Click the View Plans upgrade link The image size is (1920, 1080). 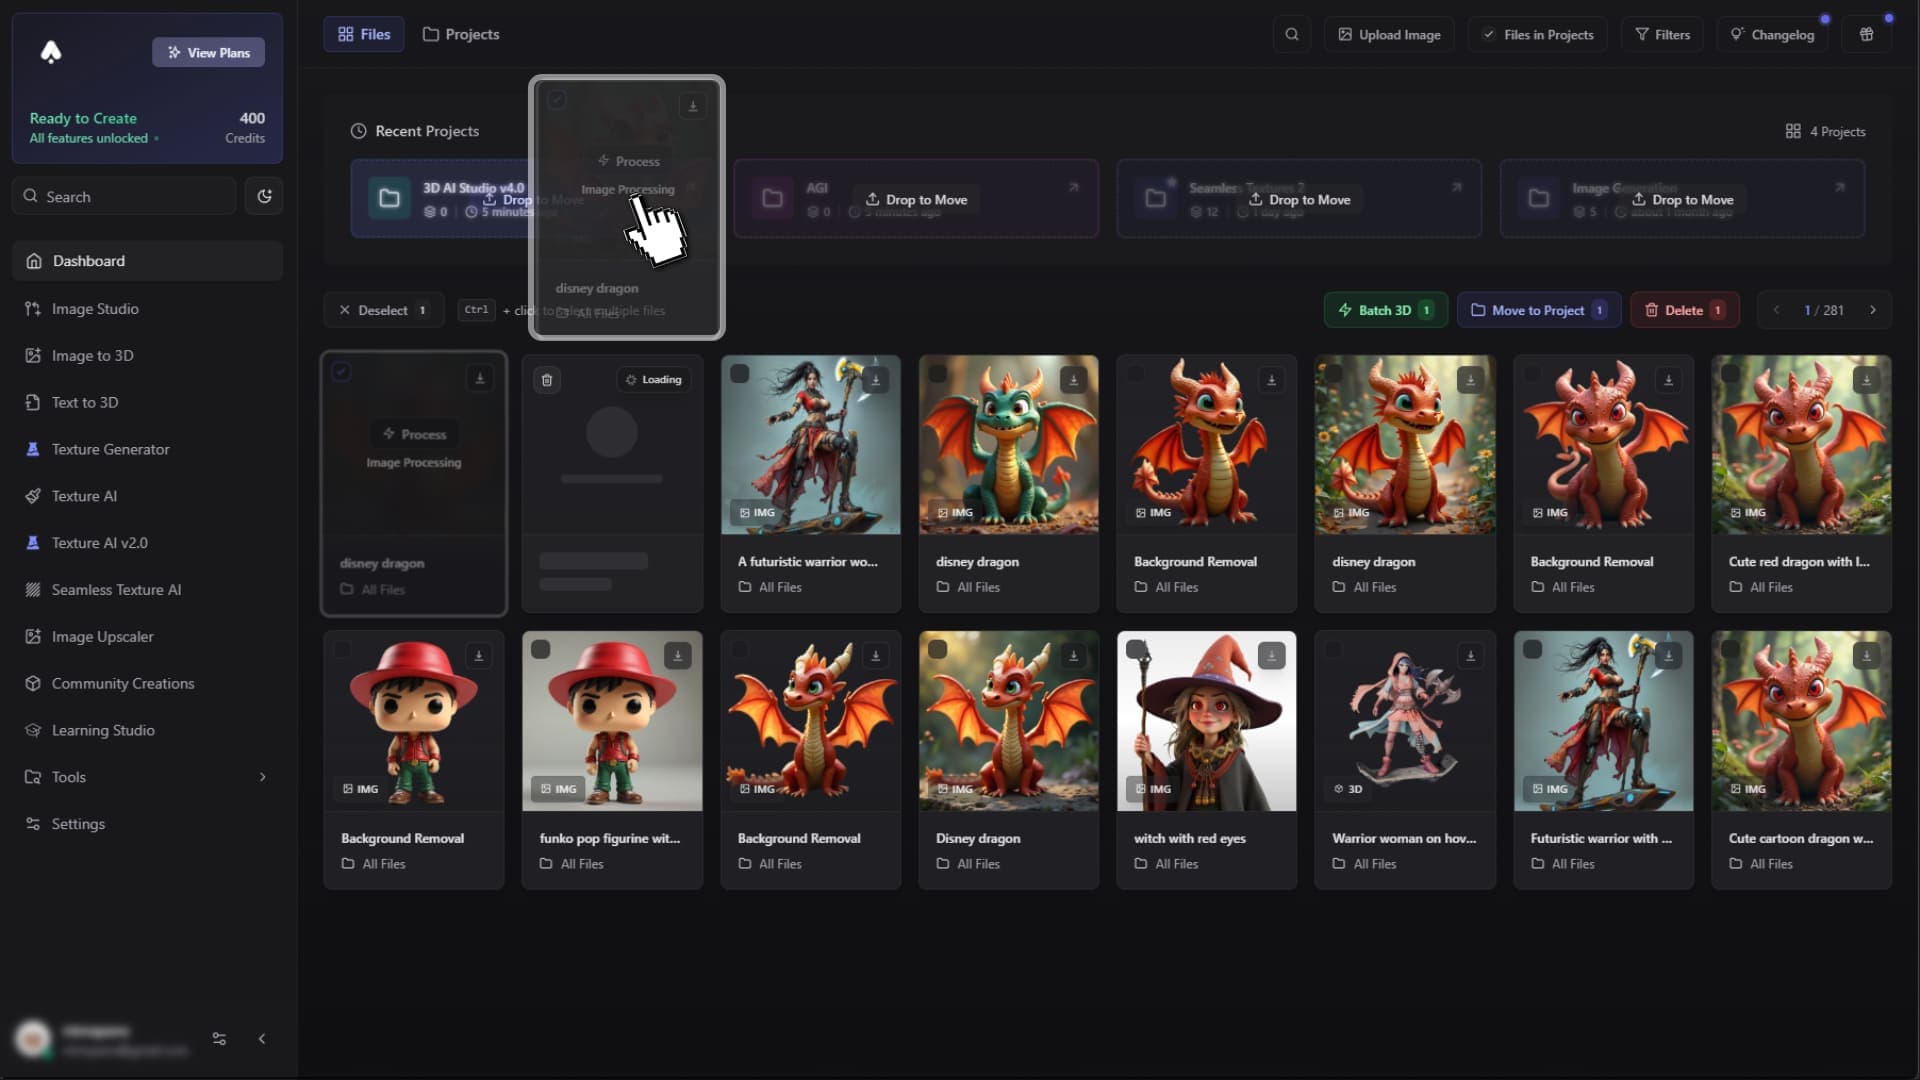click(x=208, y=51)
